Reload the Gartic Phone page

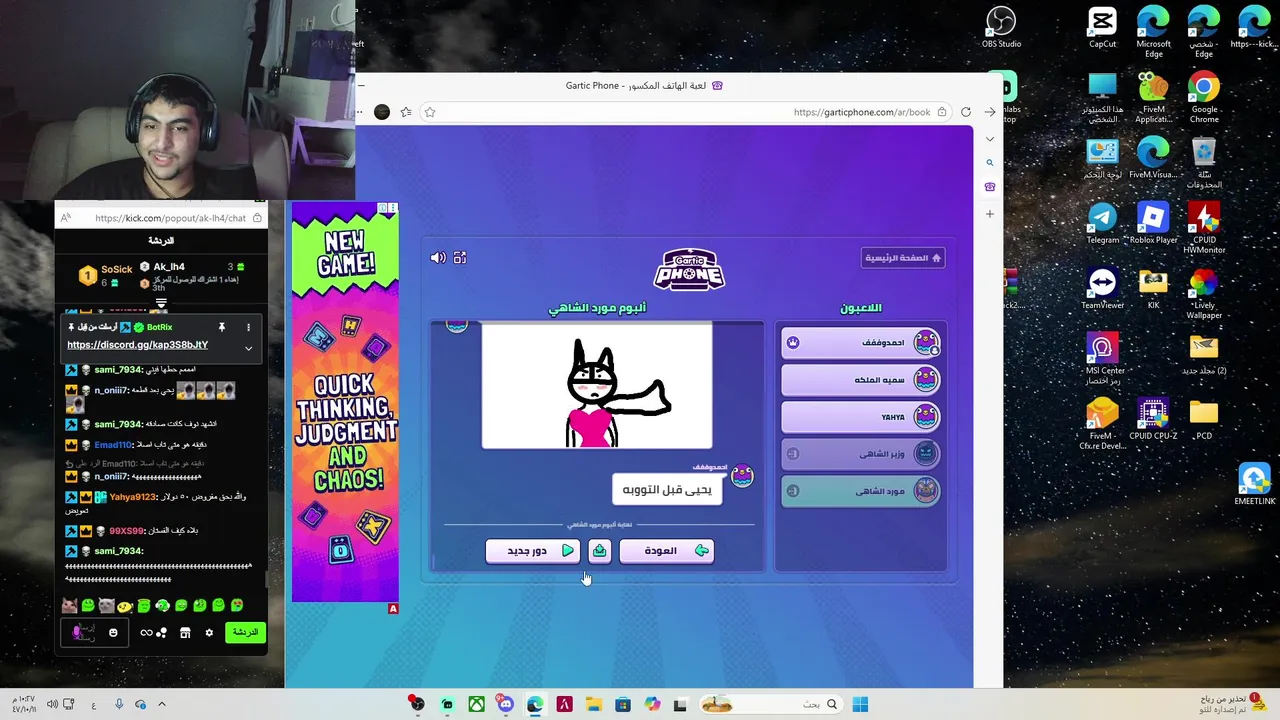point(966,112)
